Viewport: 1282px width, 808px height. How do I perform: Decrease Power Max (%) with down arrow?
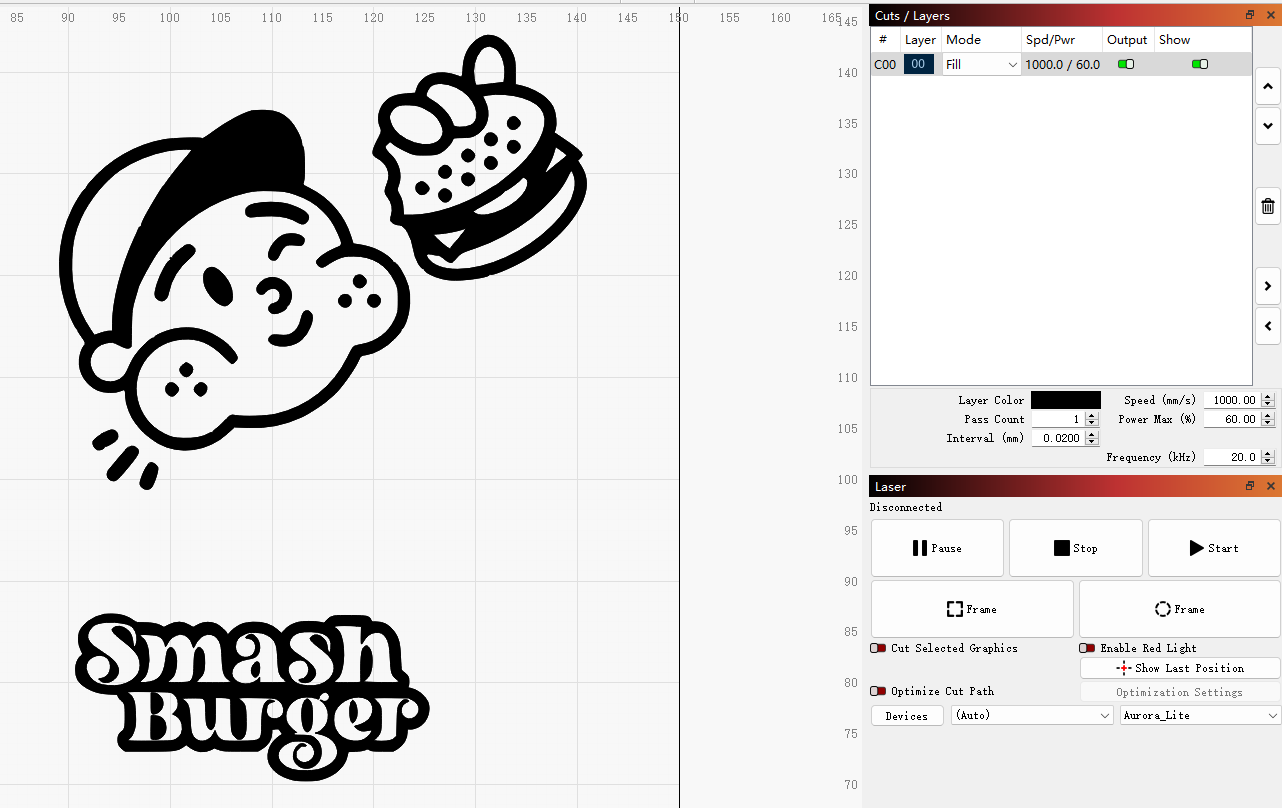[x=1268, y=423]
